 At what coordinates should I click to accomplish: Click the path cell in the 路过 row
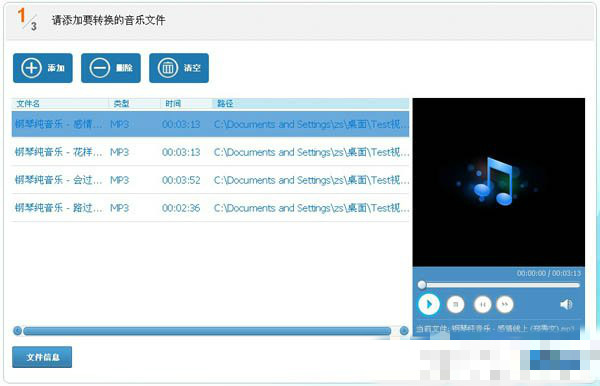[x=311, y=208]
